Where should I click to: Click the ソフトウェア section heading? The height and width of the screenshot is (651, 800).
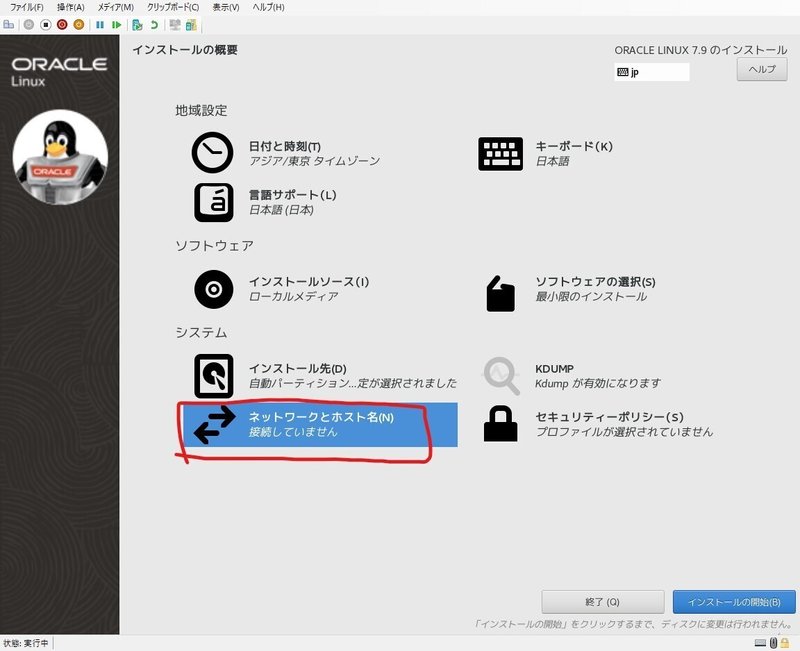click(x=214, y=246)
